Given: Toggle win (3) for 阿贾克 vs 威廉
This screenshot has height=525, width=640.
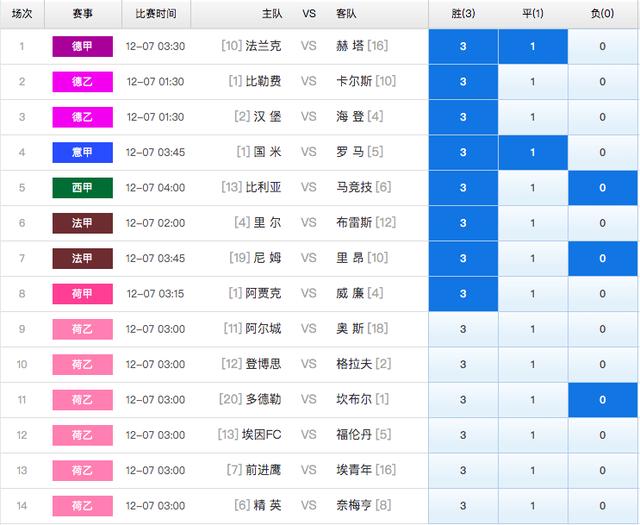Looking at the screenshot, I should tap(463, 294).
